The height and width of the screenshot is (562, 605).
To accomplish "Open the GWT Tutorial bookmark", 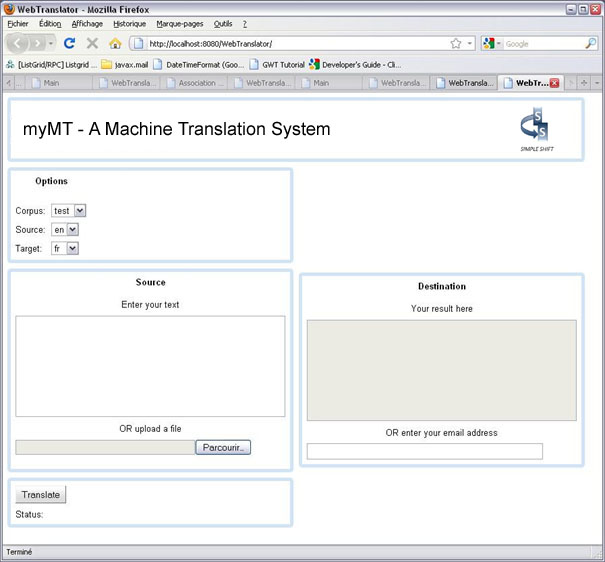I will pos(277,65).
